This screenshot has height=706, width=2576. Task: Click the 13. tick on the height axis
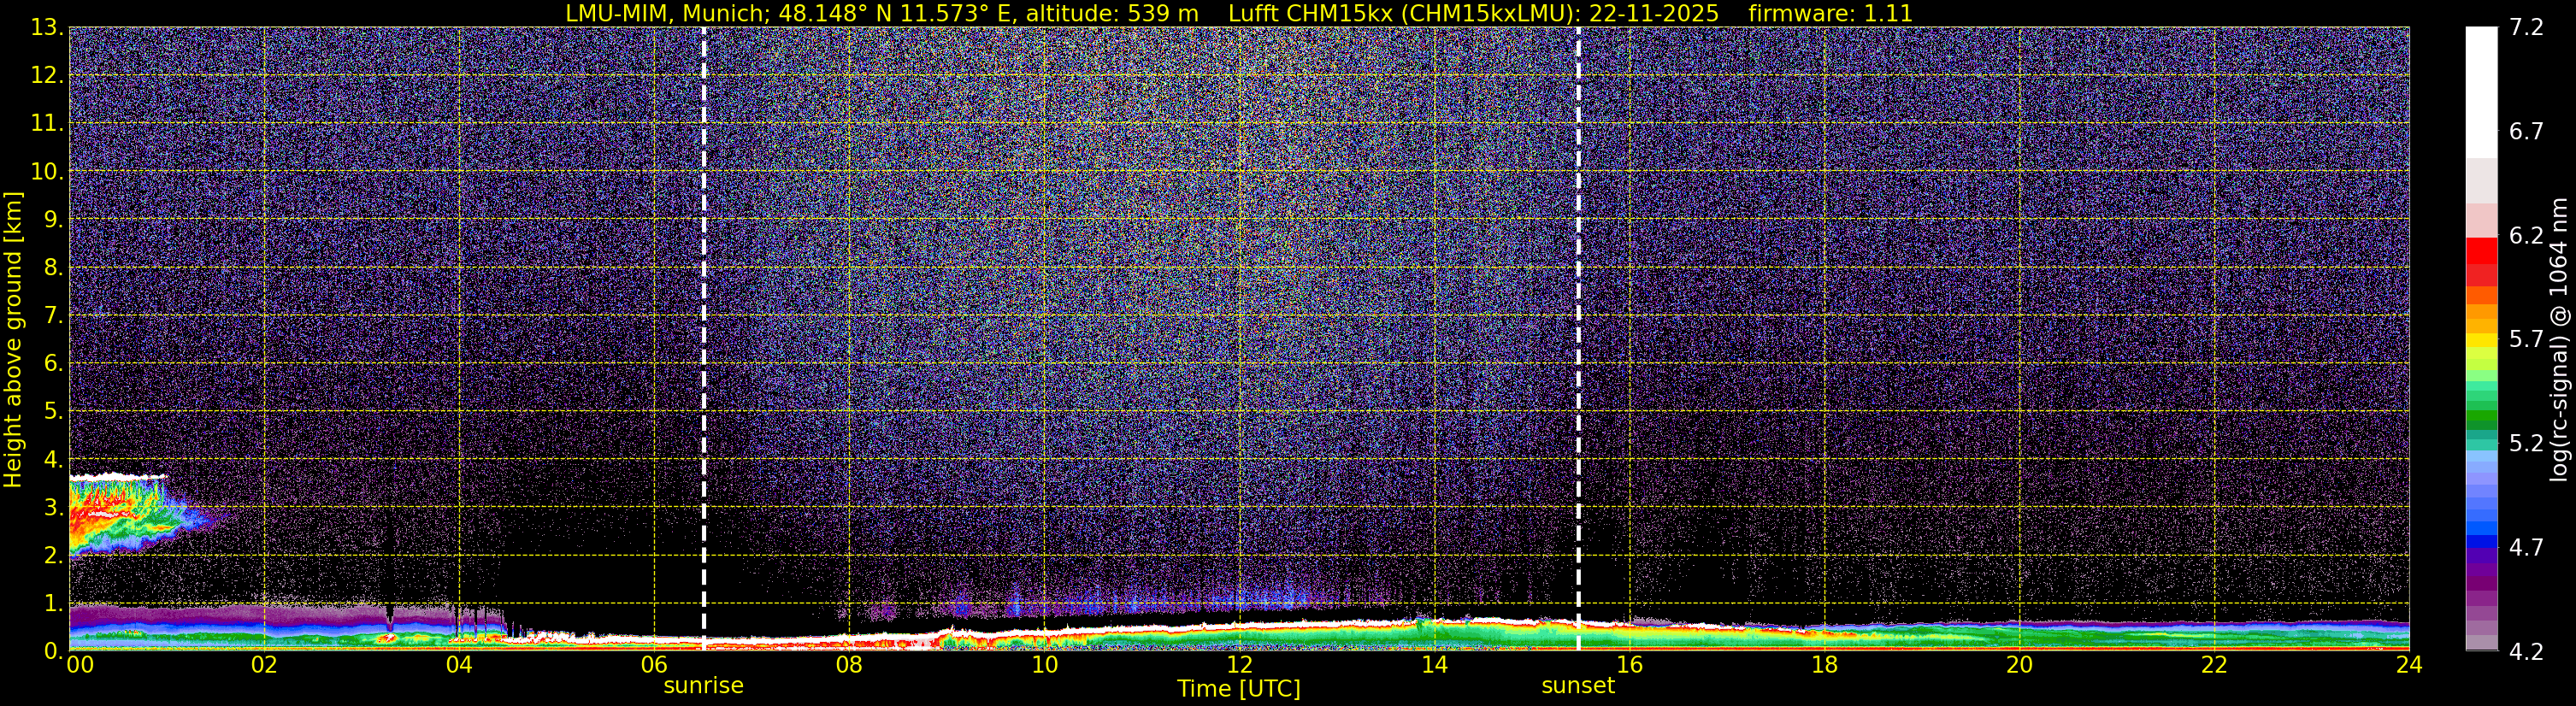coord(46,27)
